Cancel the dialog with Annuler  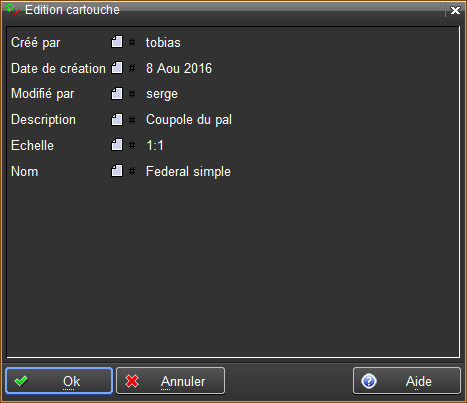170,381
